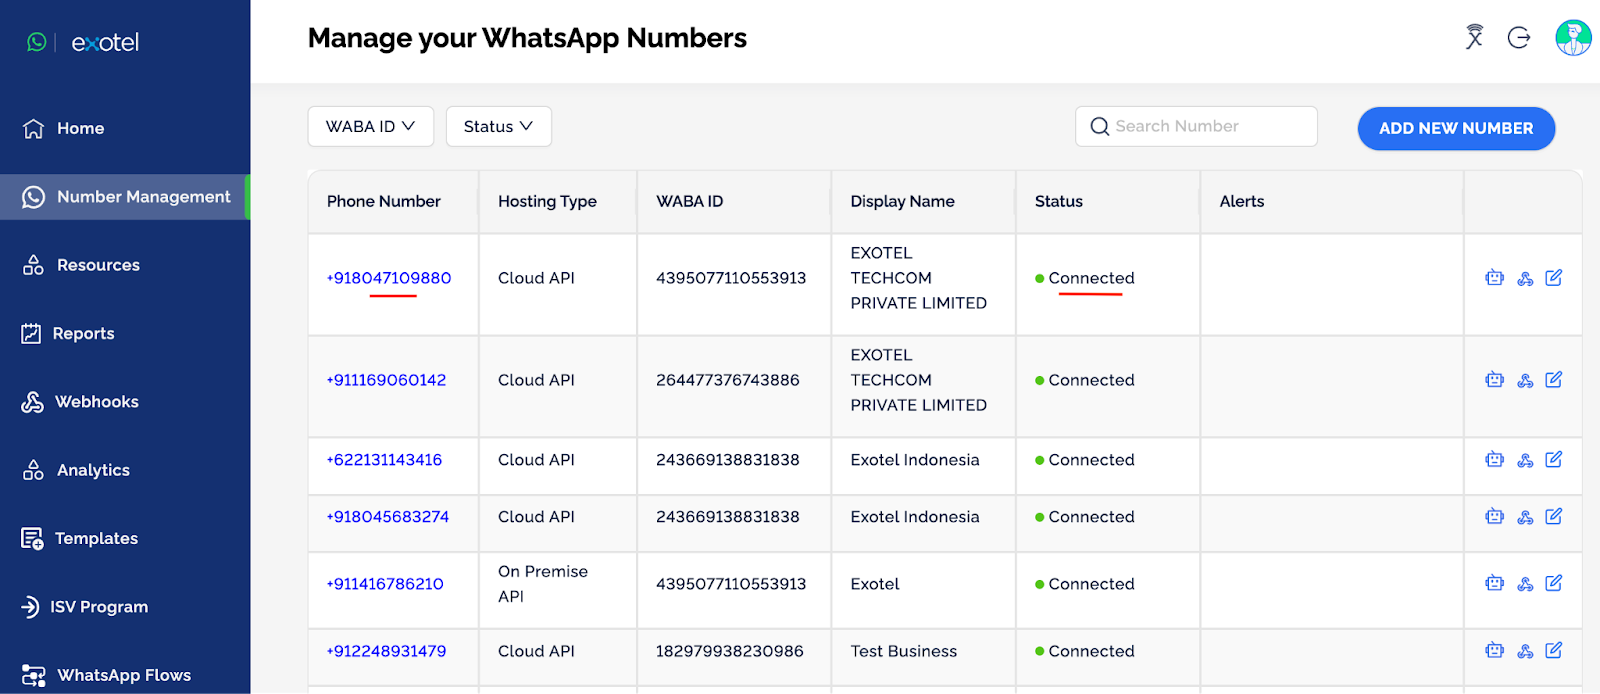Viewport: 1600px width, 694px height.
Task: Open phone number +911416786210 link
Action: (x=385, y=584)
